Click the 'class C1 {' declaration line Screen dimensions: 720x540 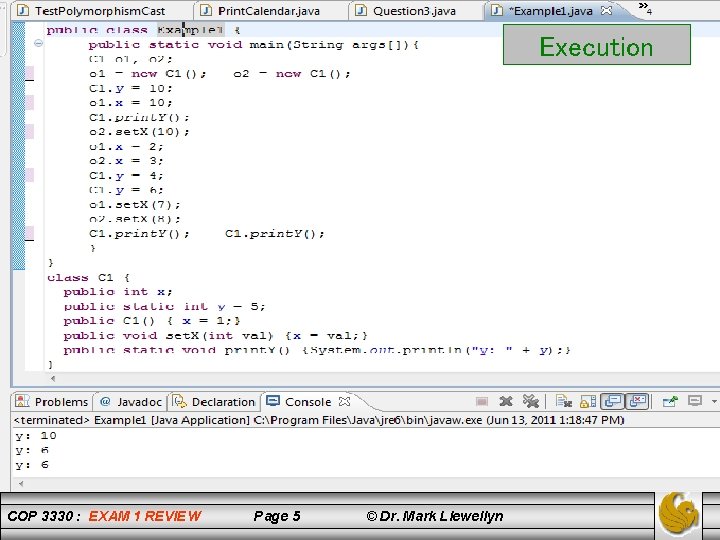coord(89,277)
